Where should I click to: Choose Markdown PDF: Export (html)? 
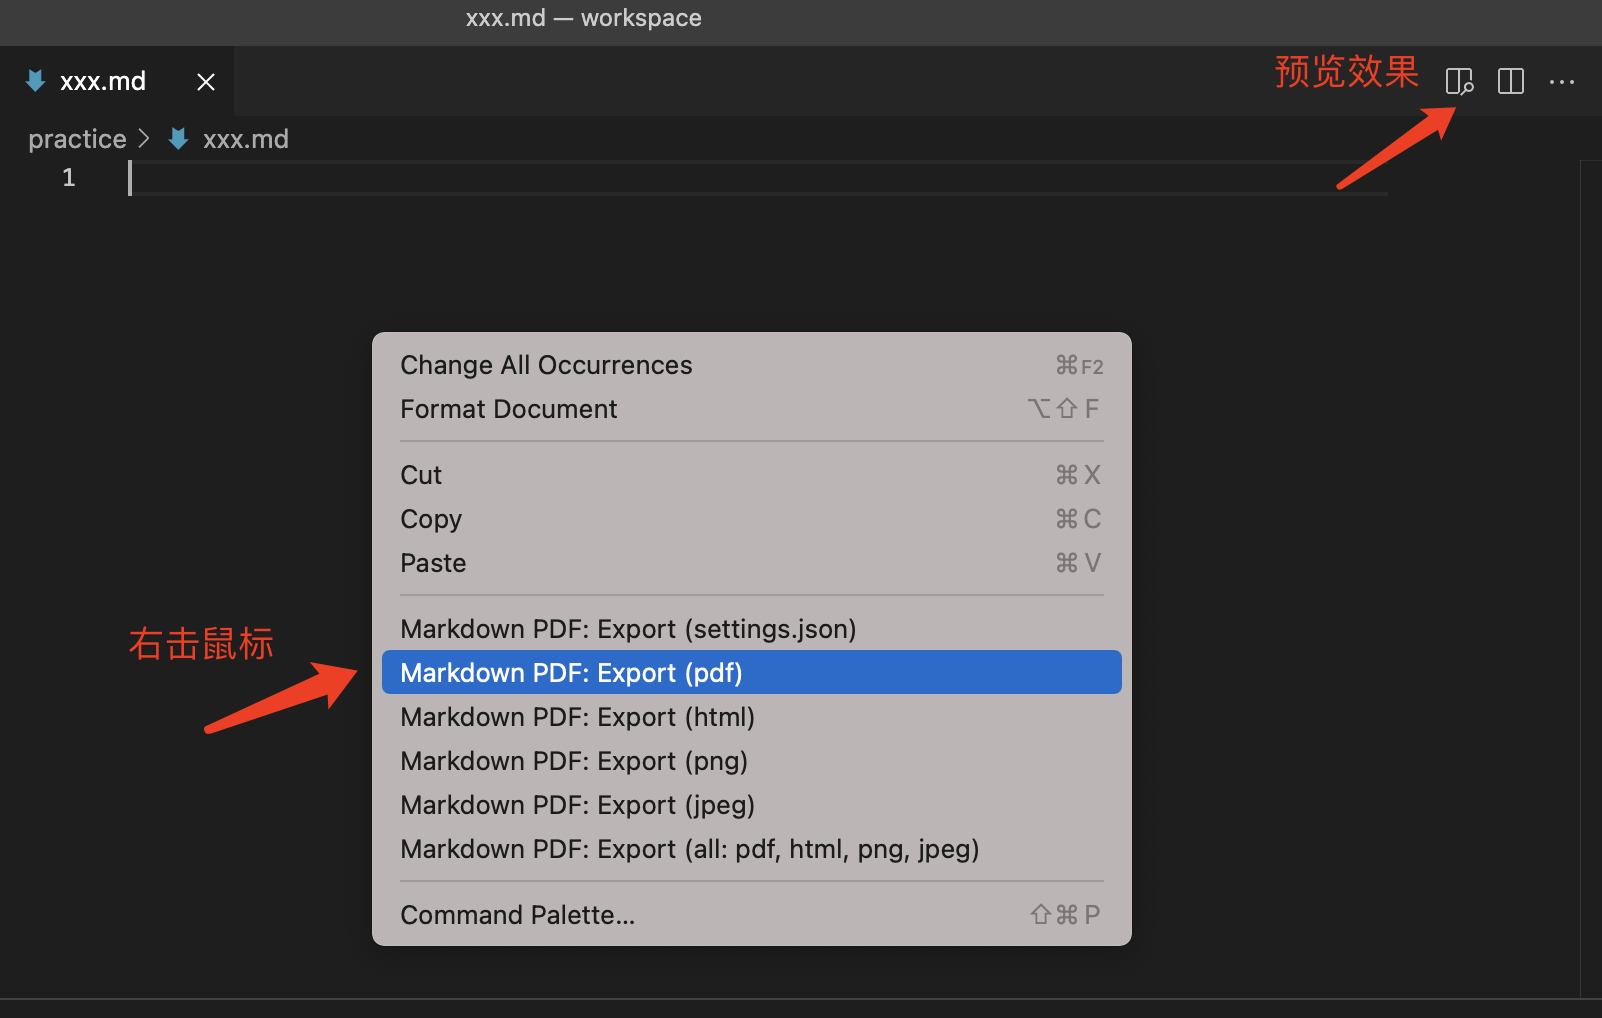click(577, 716)
